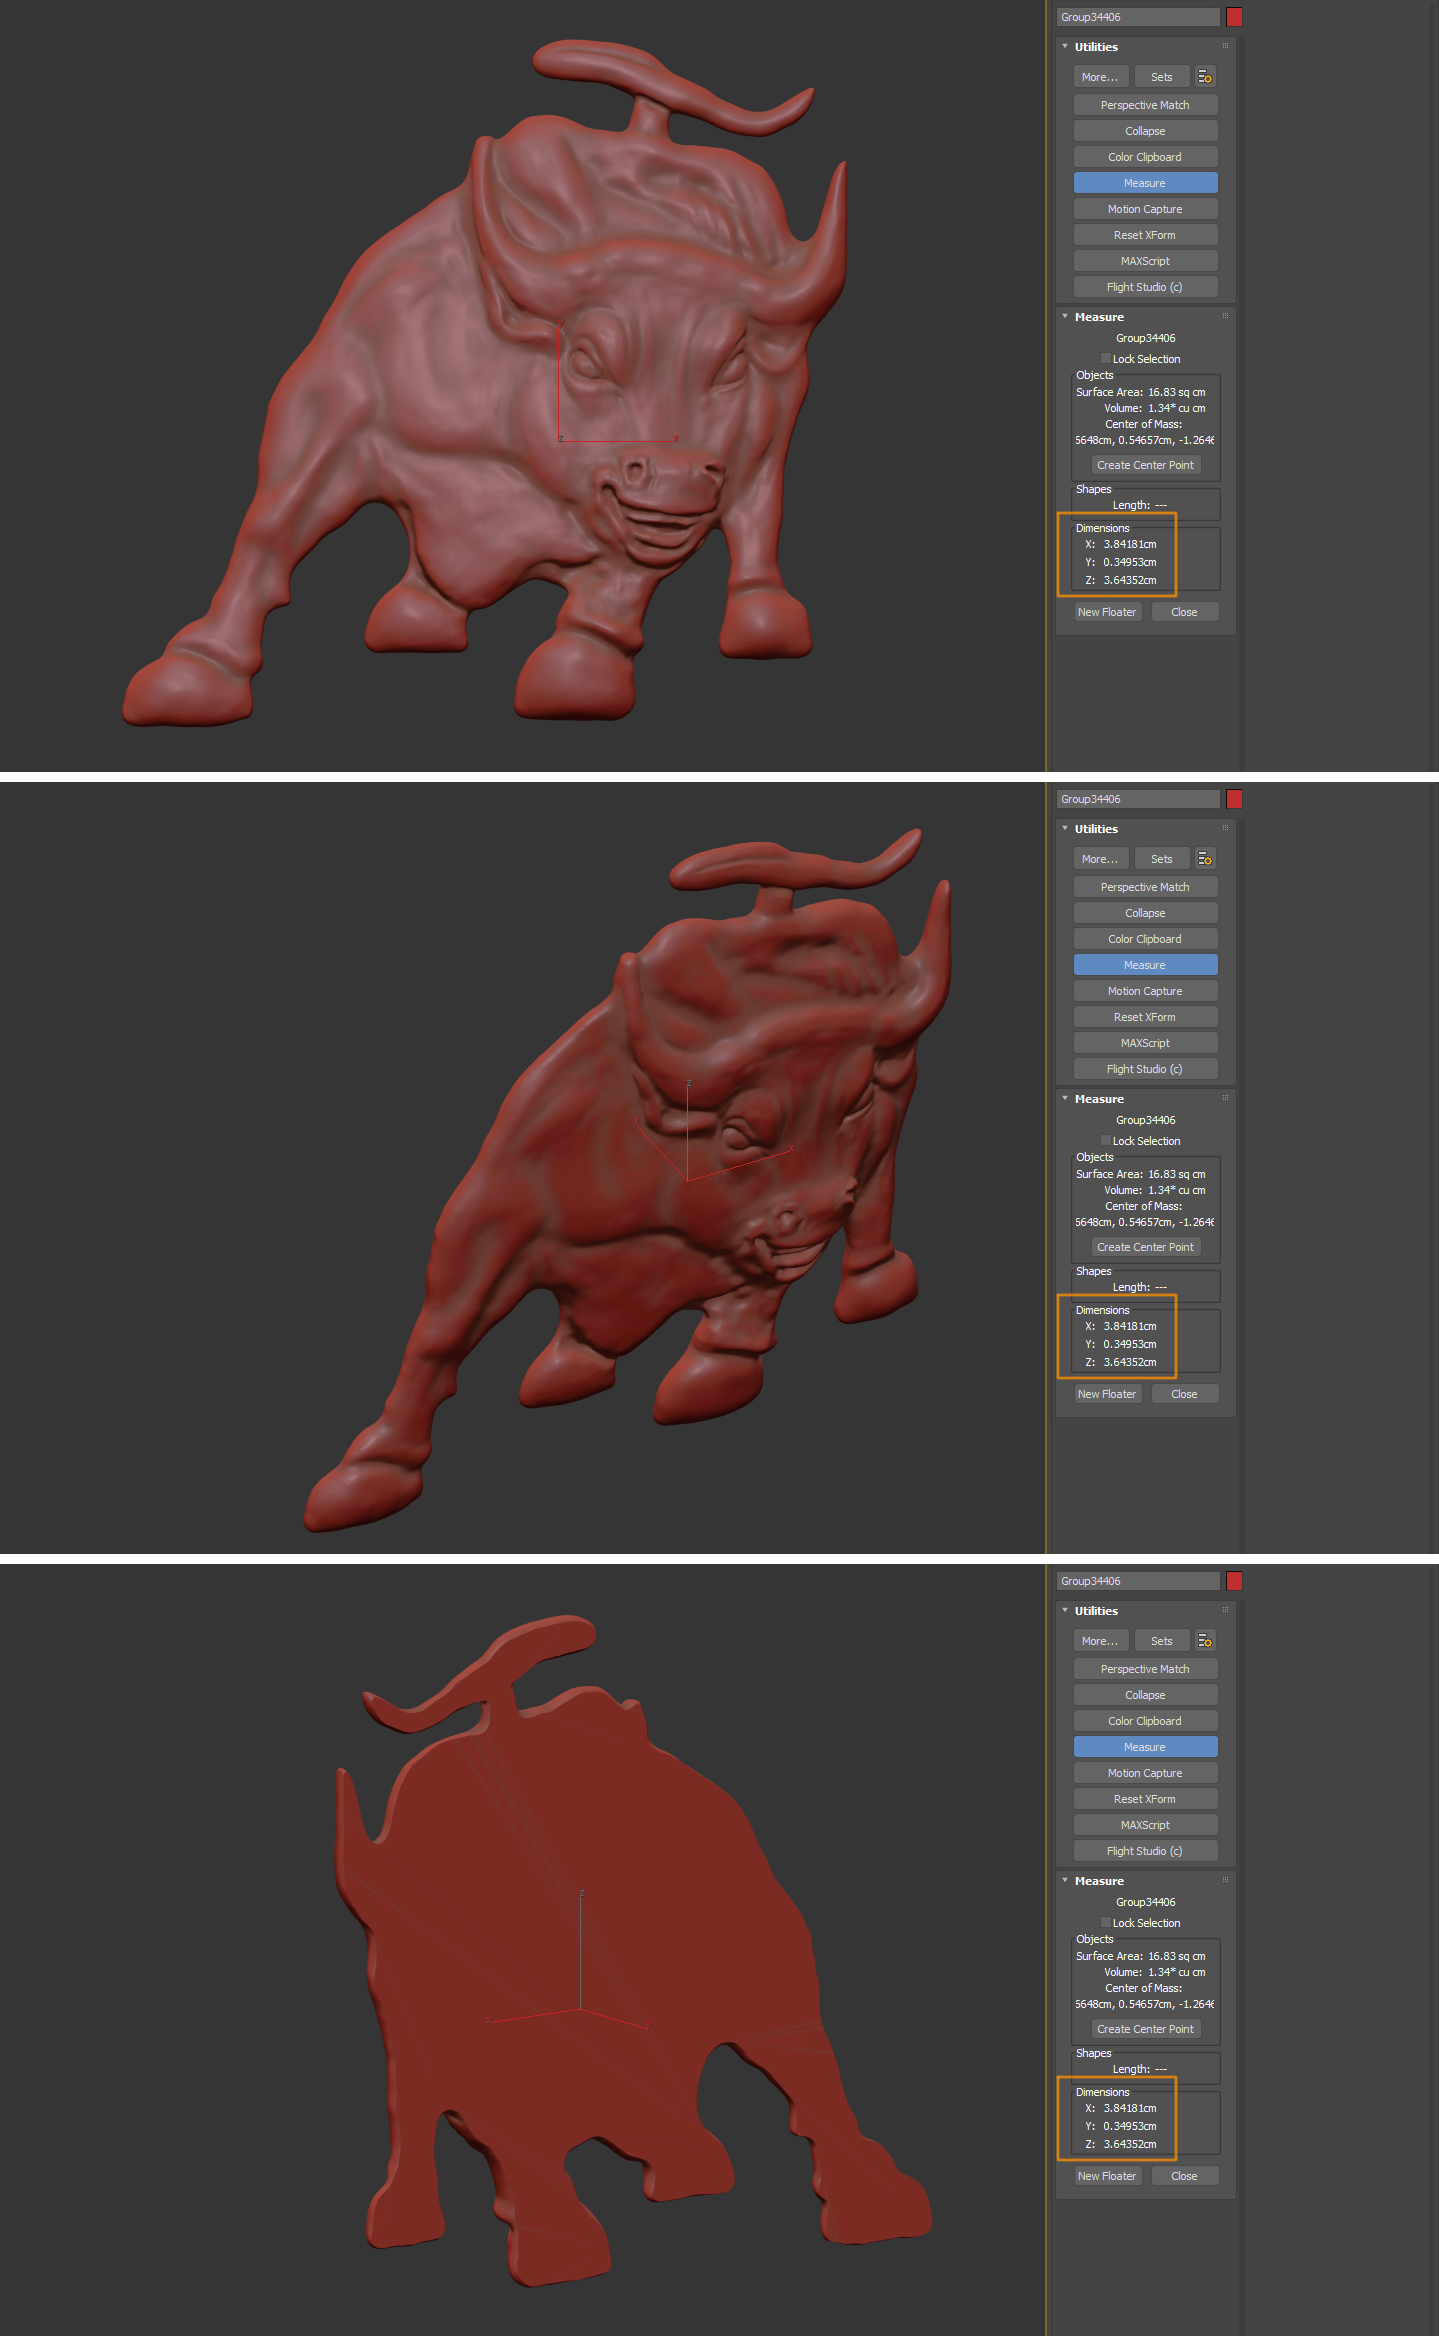
Task: Launch Flight Studio (c) in top panel
Action: coord(1146,287)
